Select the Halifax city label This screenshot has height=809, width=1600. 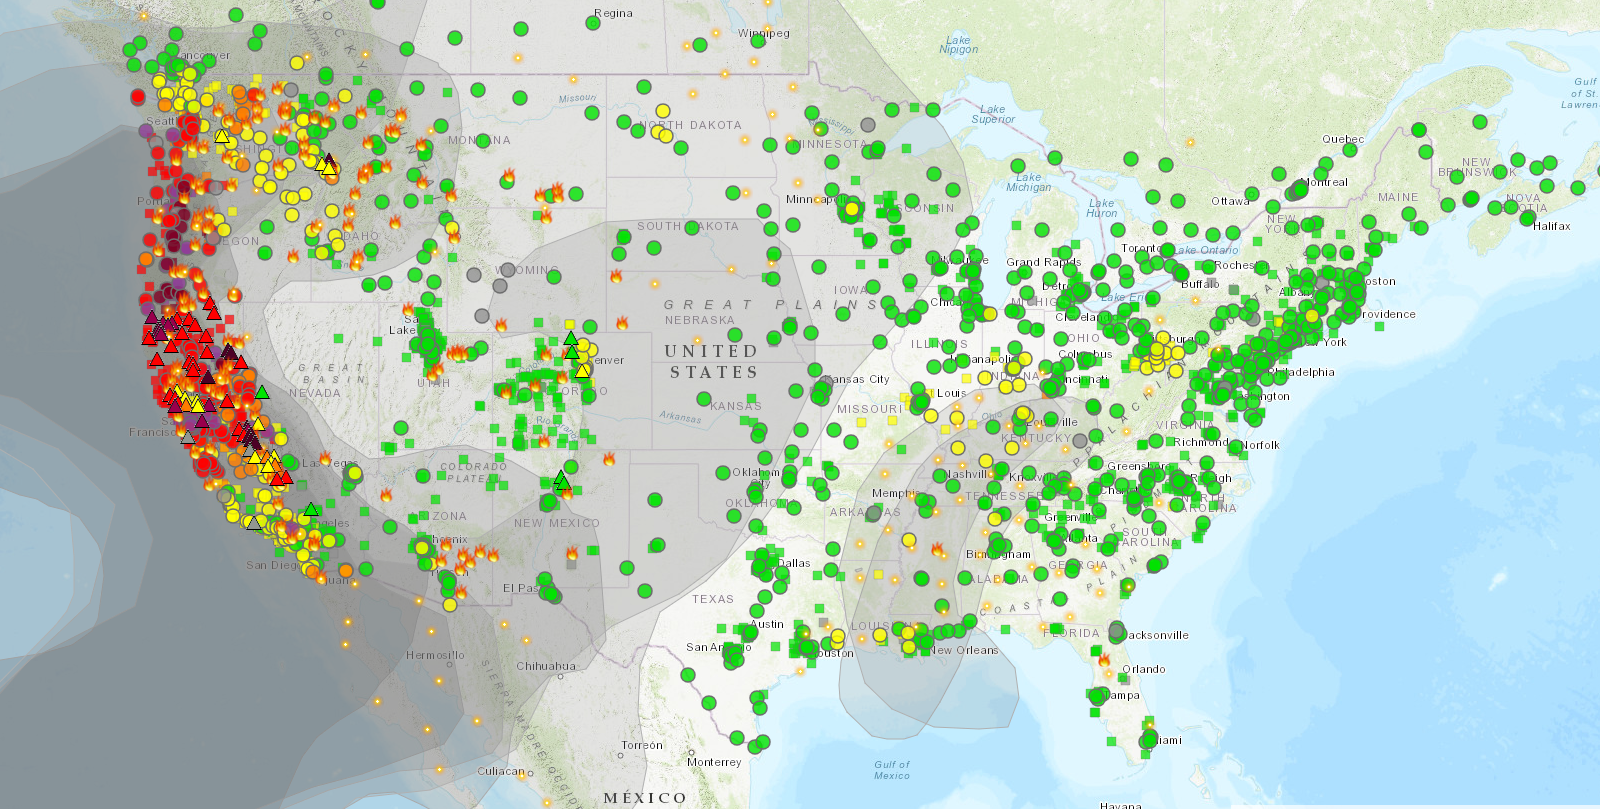coord(1552,226)
